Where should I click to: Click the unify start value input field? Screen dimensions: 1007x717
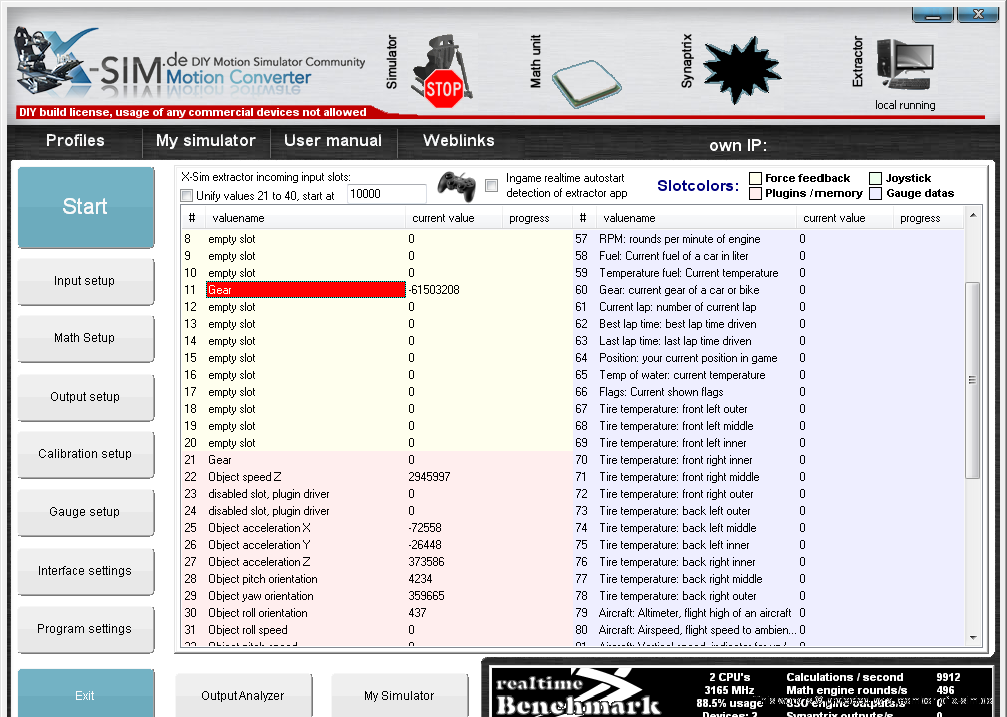(x=386, y=194)
